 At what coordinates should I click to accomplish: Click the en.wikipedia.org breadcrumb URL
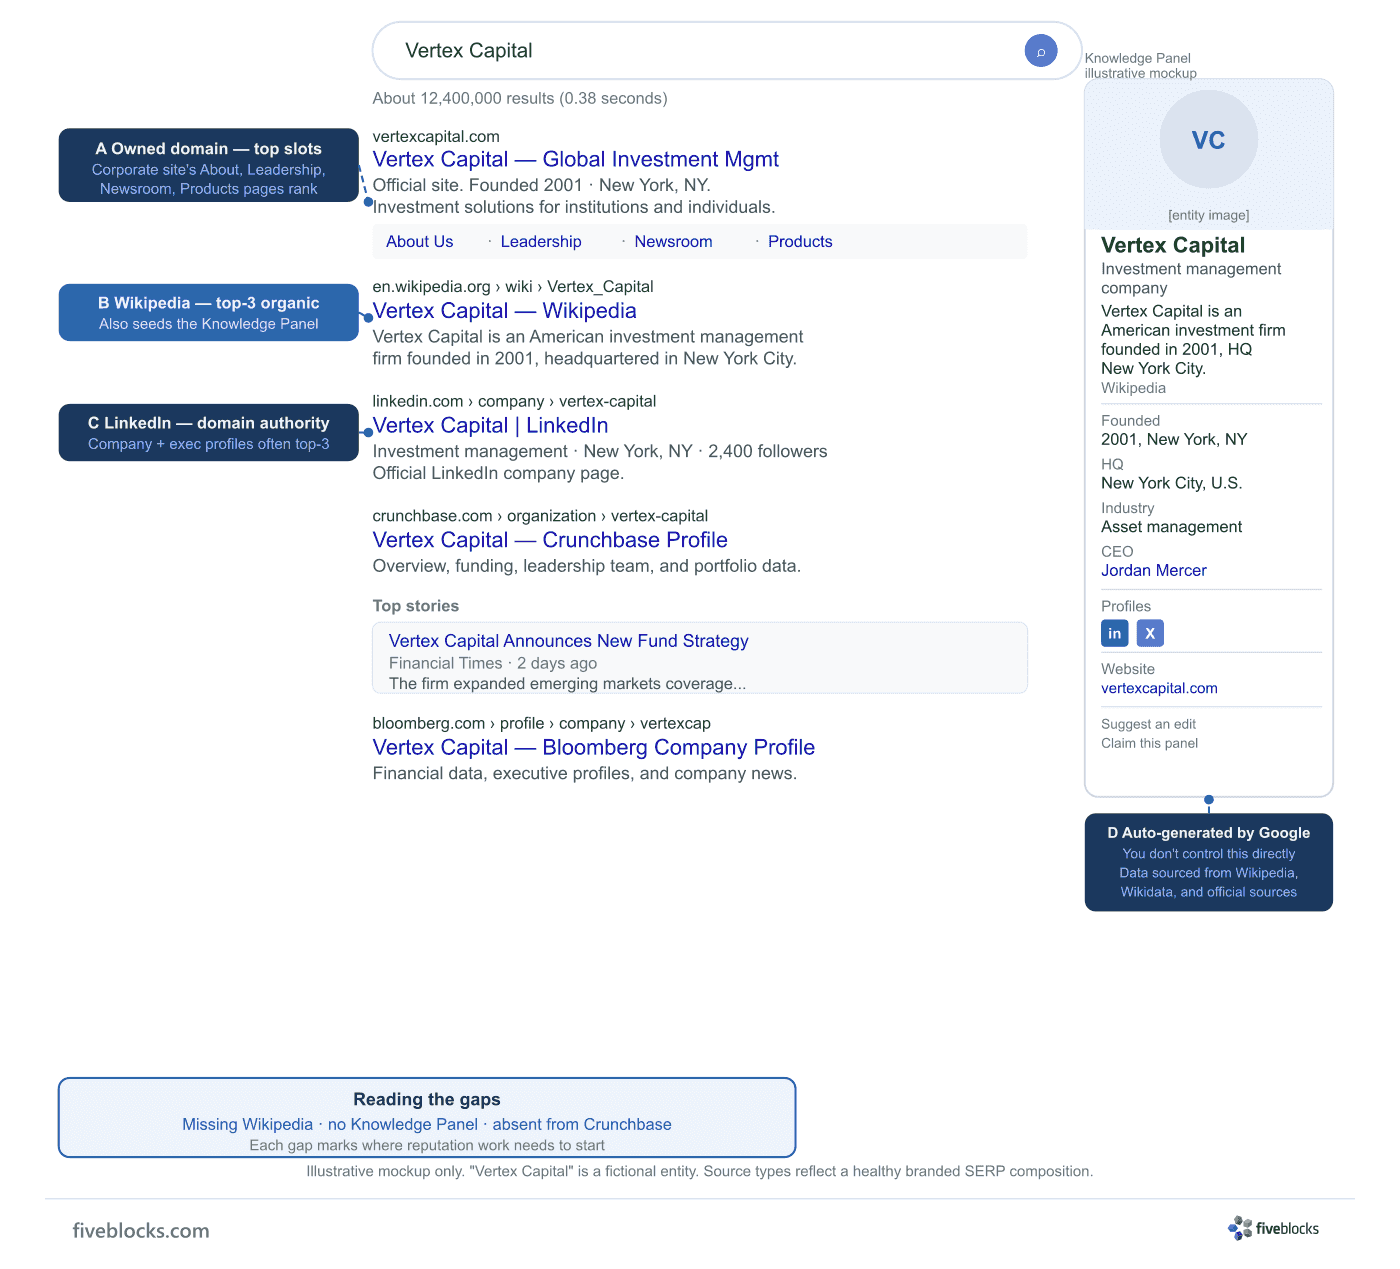pyautogui.click(x=513, y=286)
